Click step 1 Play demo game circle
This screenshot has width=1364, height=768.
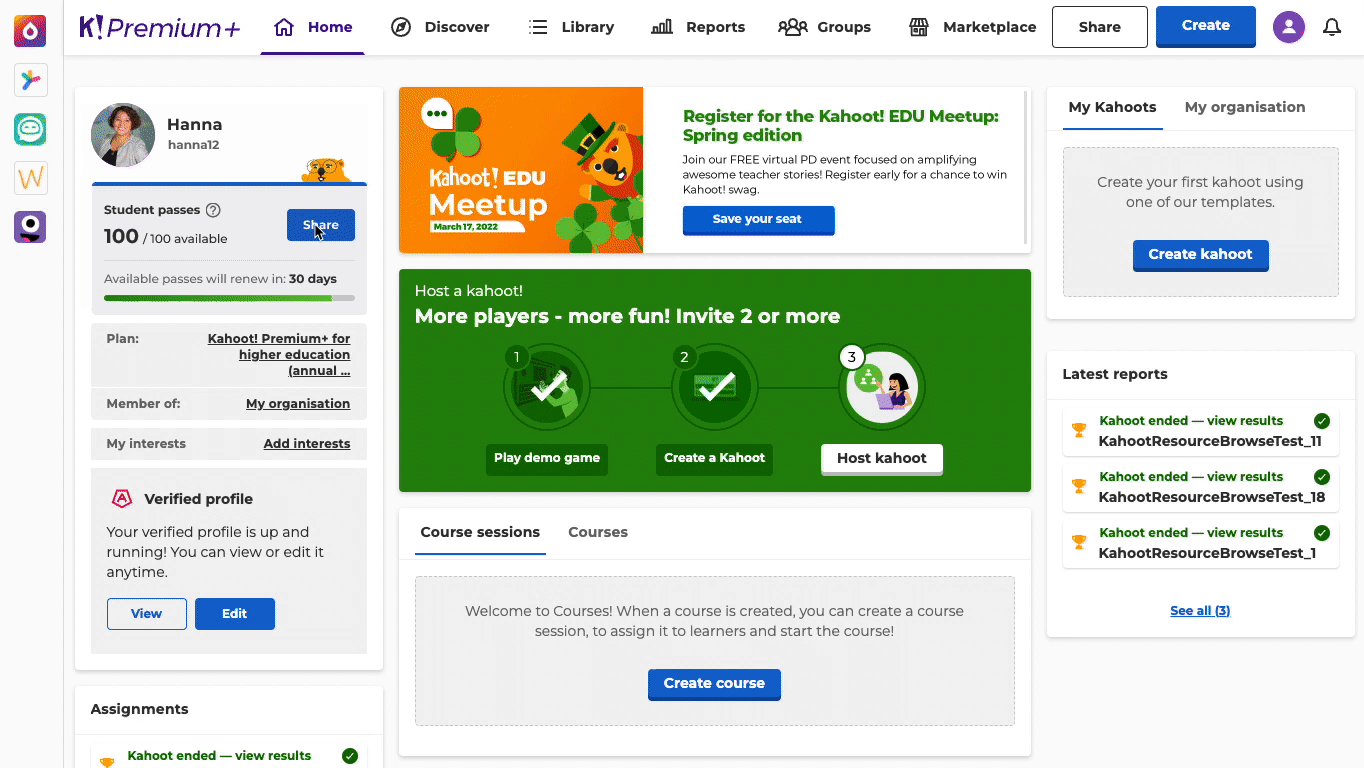click(x=547, y=387)
